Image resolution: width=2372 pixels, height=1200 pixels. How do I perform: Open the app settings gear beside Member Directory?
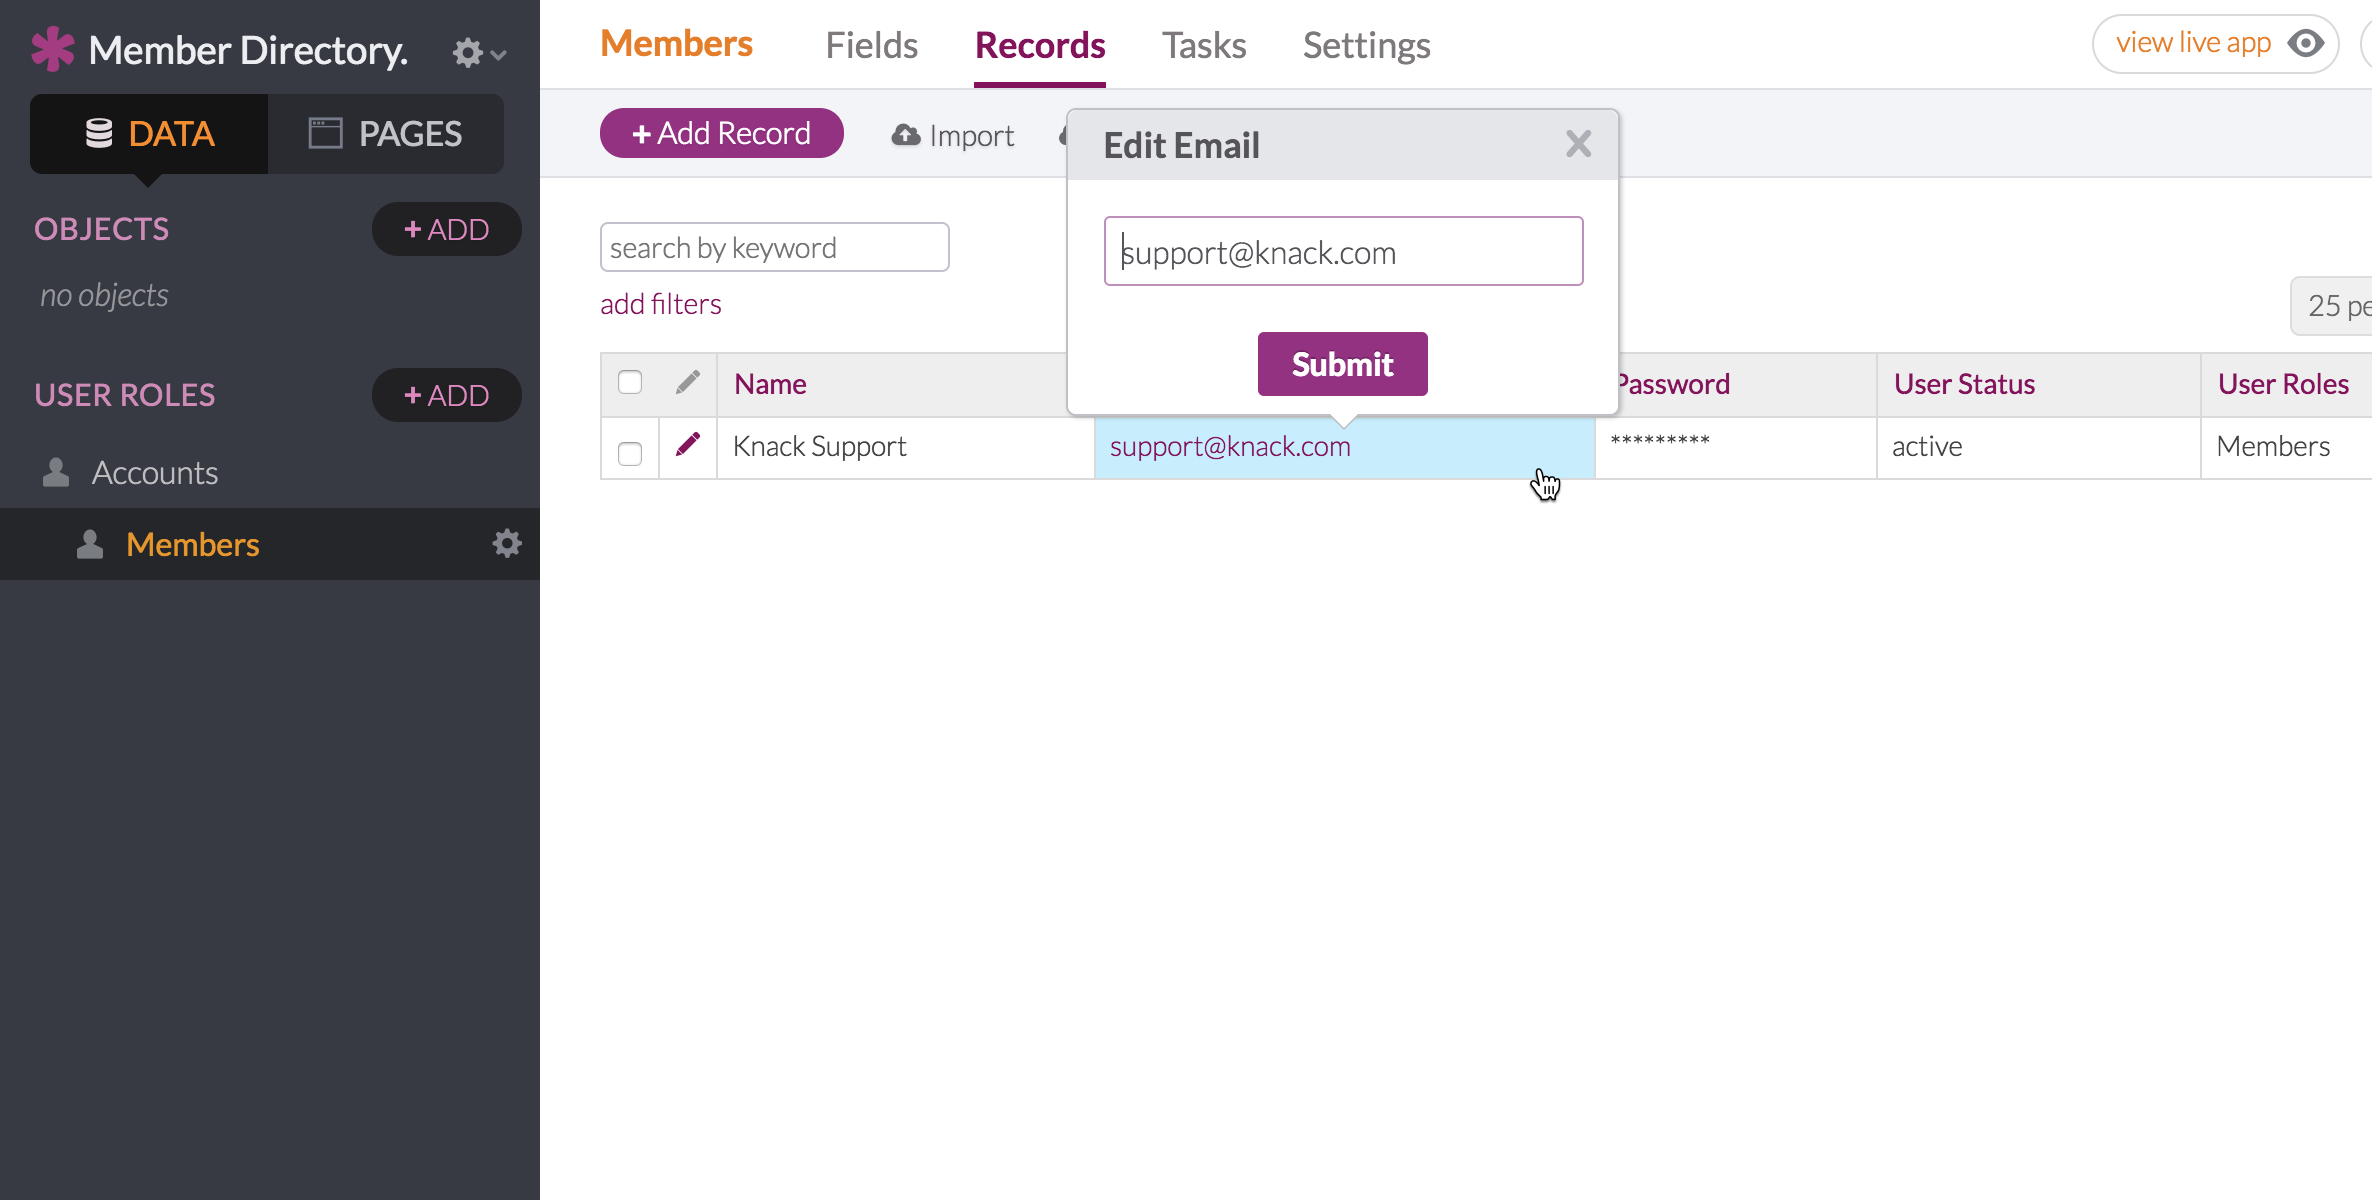[x=466, y=53]
